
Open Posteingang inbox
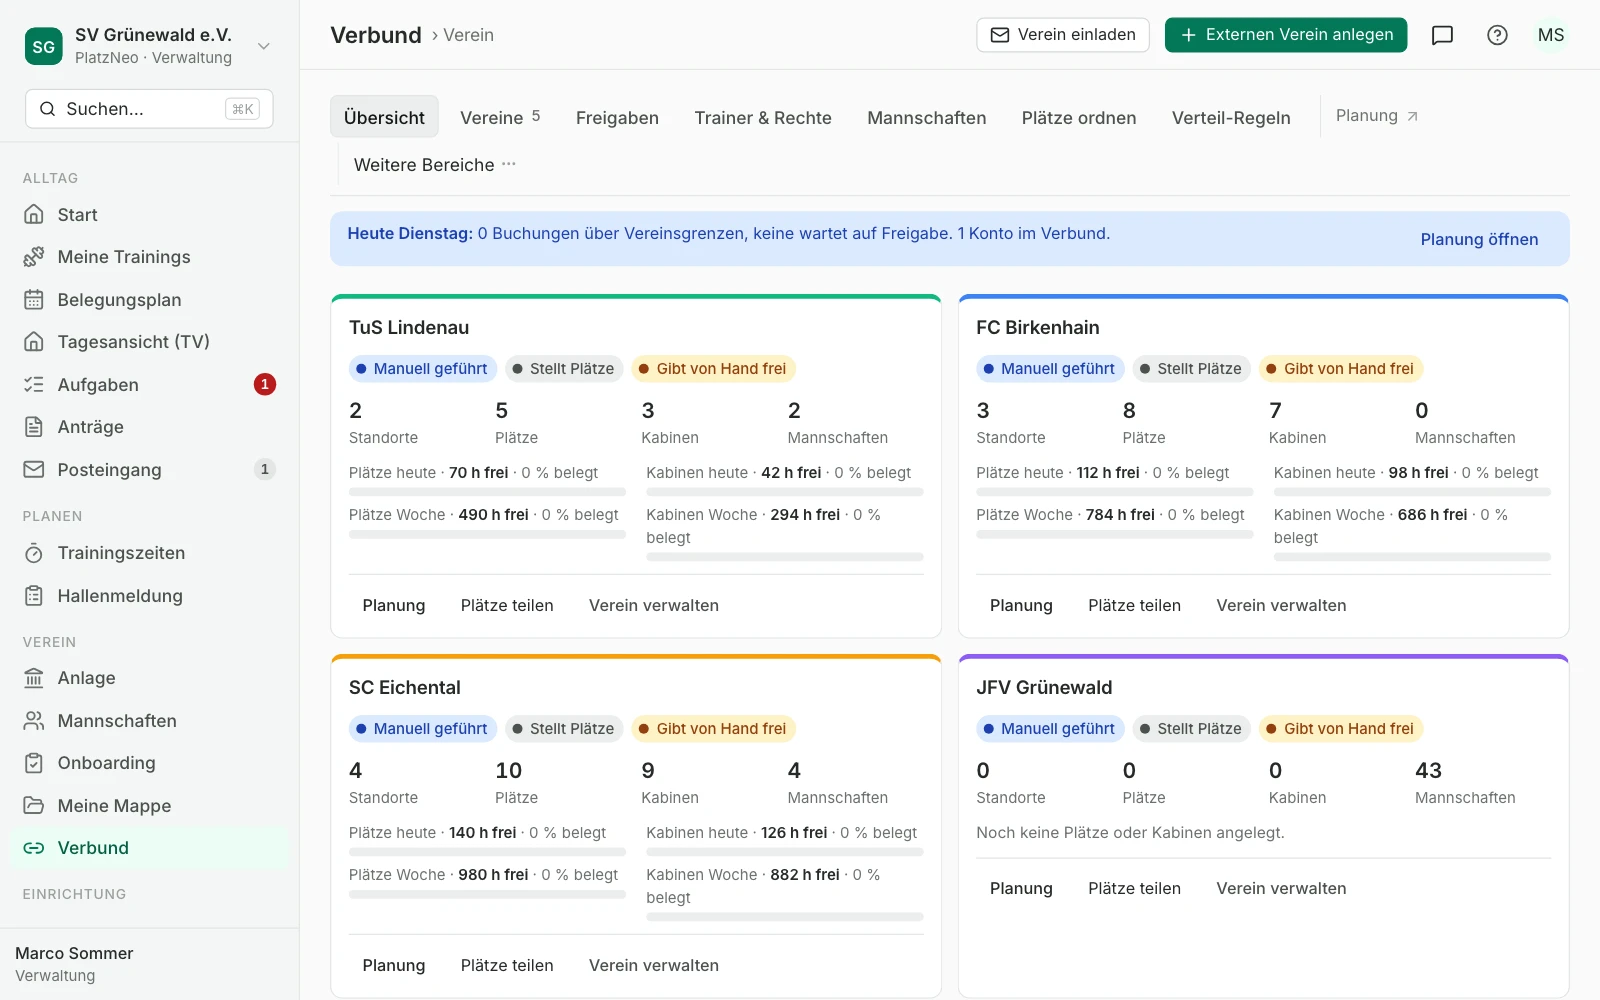(x=149, y=470)
